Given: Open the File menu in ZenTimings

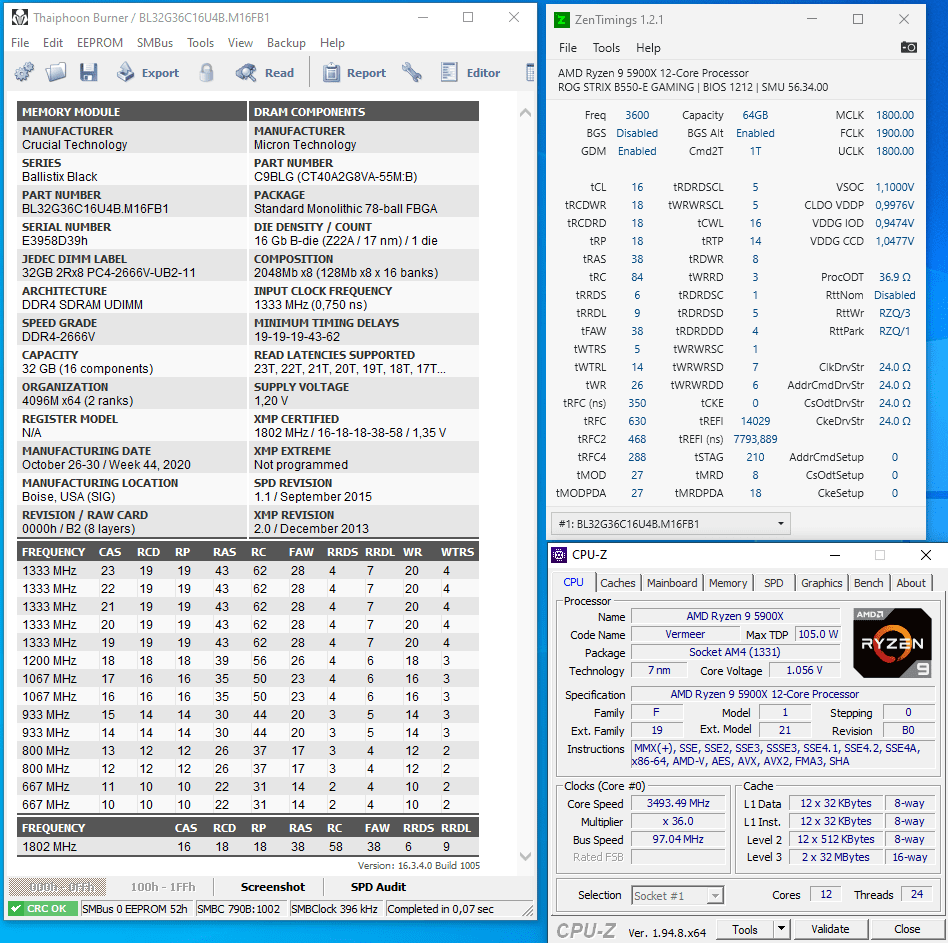Looking at the screenshot, I should pyautogui.click(x=568, y=48).
